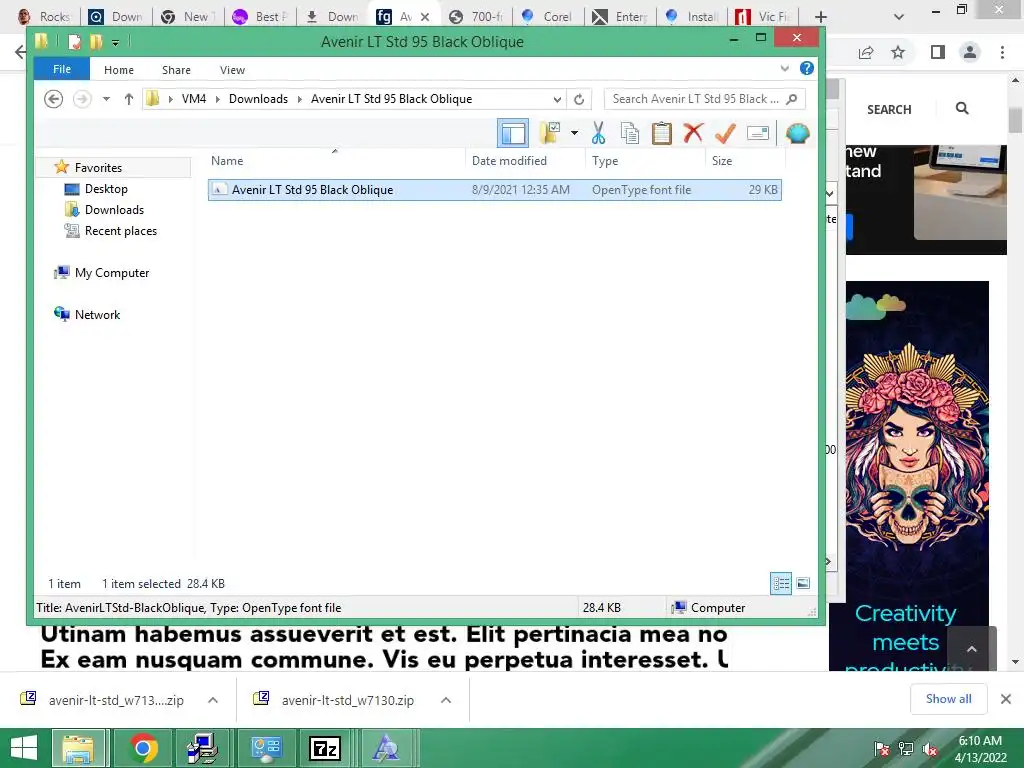Open the View ribbon tab

click(x=232, y=70)
